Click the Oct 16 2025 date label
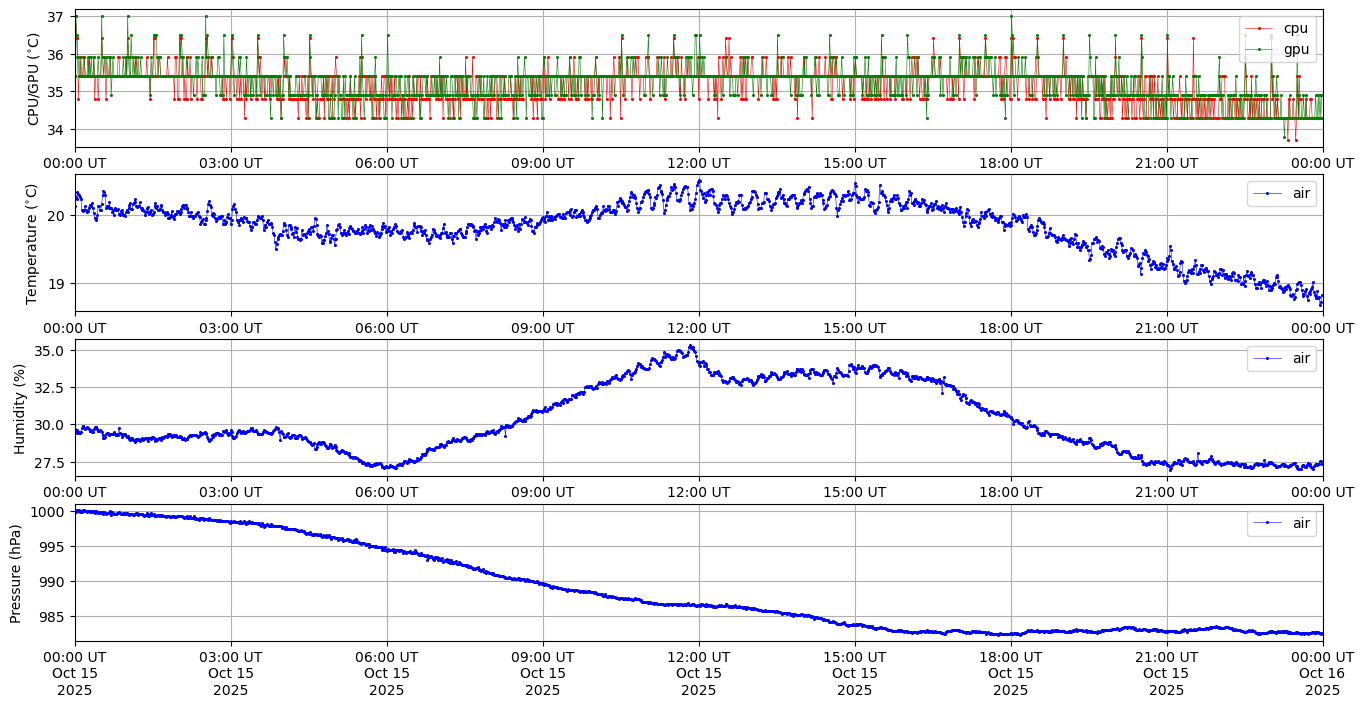Viewport: 1364px width, 707px height. [1322, 673]
